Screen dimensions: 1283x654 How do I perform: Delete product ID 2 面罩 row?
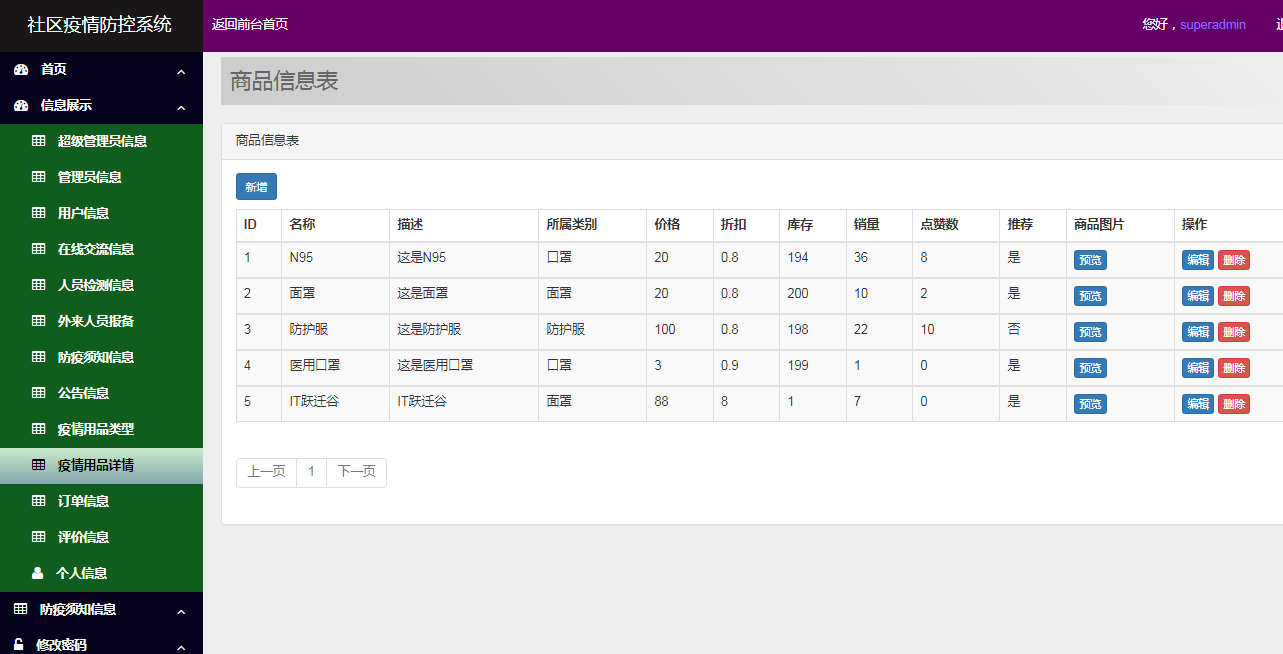click(x=1234, y=296)
